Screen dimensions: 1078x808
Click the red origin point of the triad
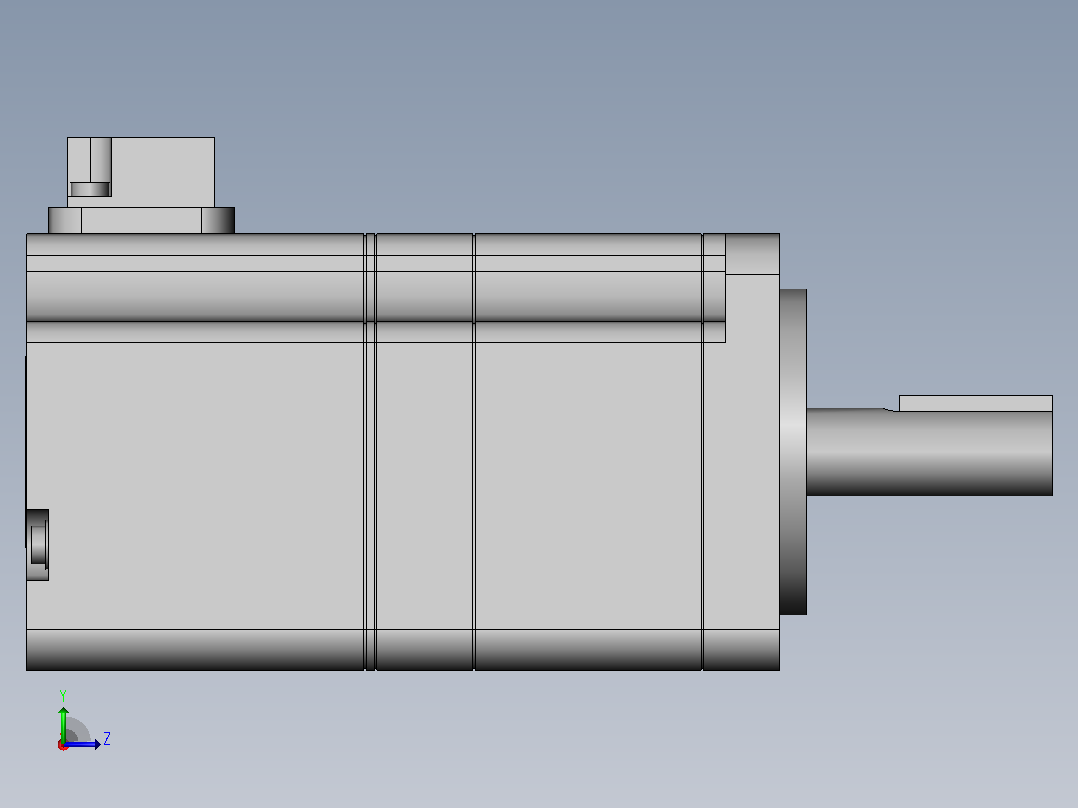(63, 745)
